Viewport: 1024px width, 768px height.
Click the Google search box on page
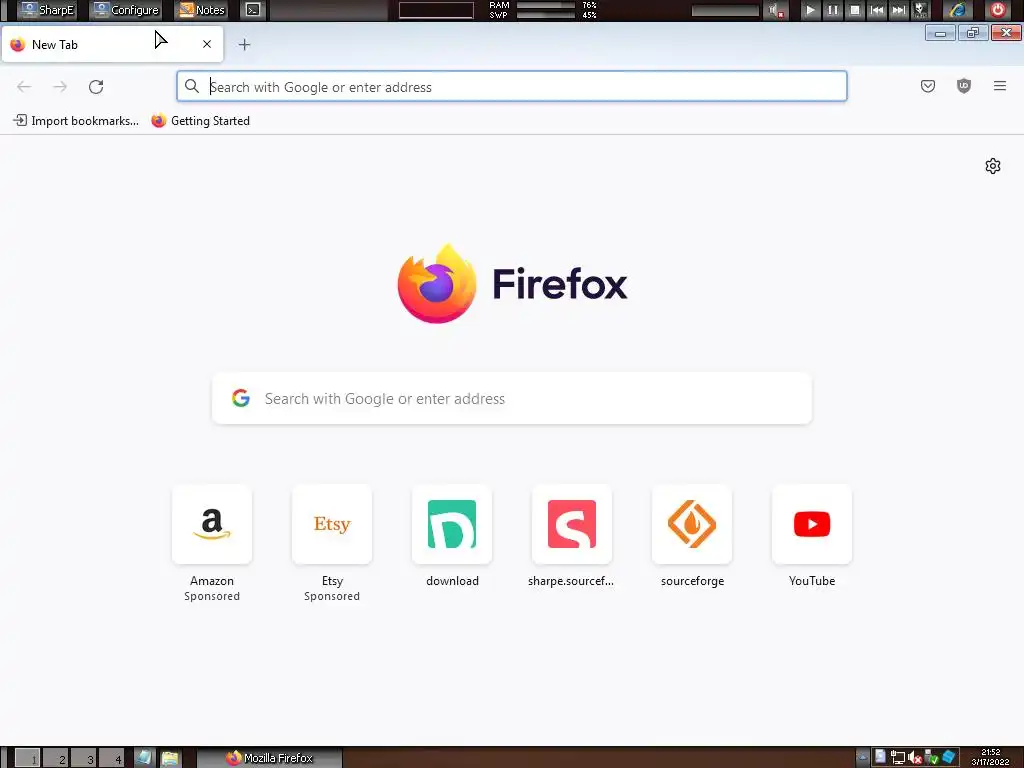512,398
